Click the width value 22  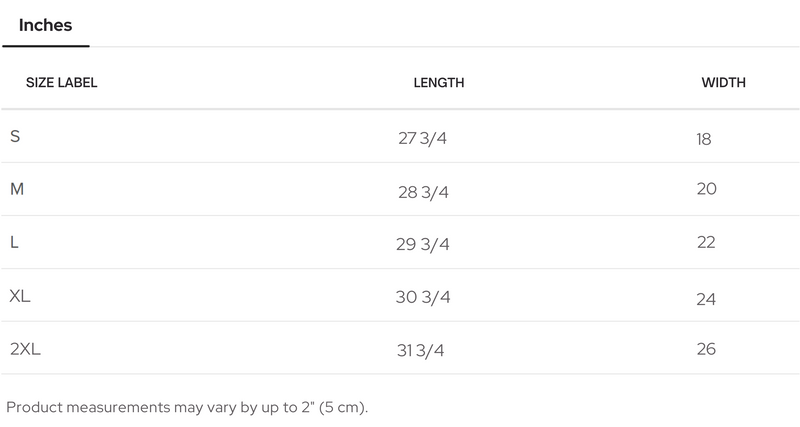pos(706,242)
